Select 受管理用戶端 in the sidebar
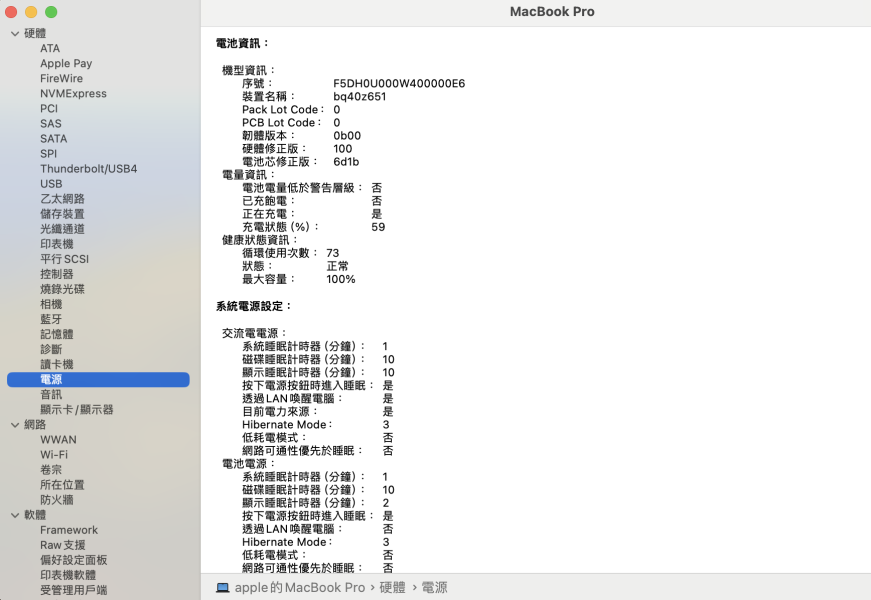 pyautogui.click(x=73, y=590)
